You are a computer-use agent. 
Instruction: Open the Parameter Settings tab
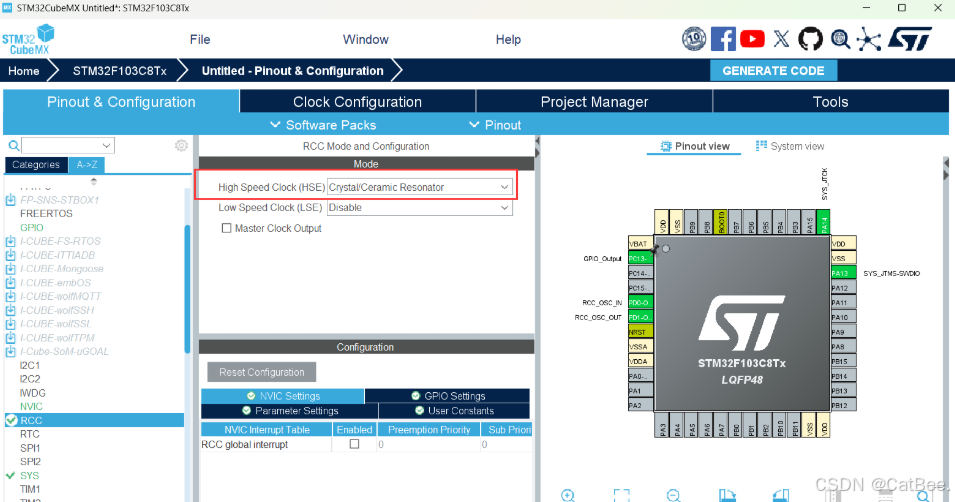[x=289, y=411]
